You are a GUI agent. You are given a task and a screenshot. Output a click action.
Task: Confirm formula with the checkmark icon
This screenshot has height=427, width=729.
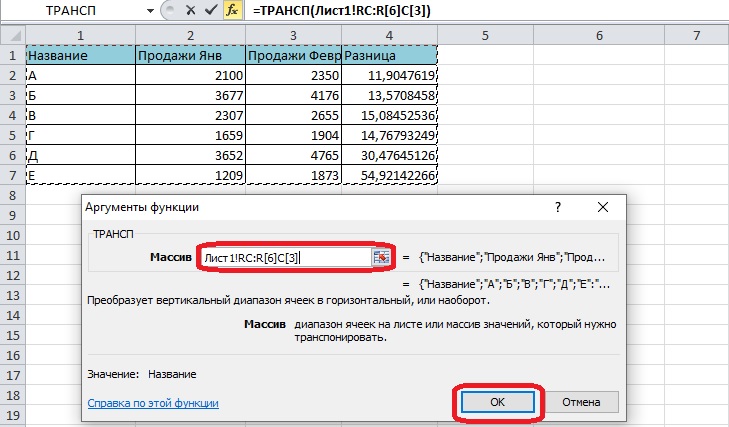(211, 10)
